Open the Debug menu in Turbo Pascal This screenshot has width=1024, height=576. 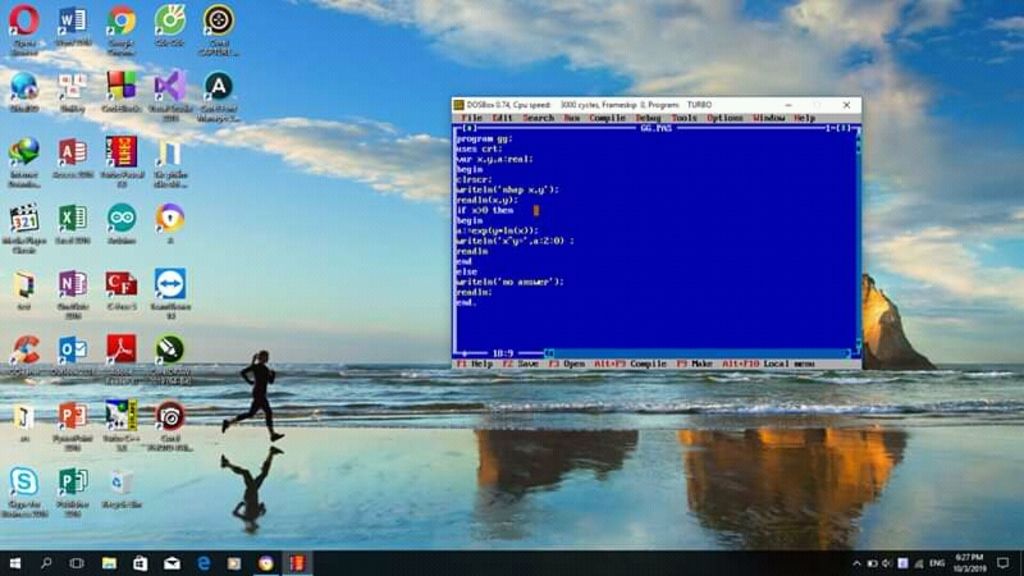648,118
